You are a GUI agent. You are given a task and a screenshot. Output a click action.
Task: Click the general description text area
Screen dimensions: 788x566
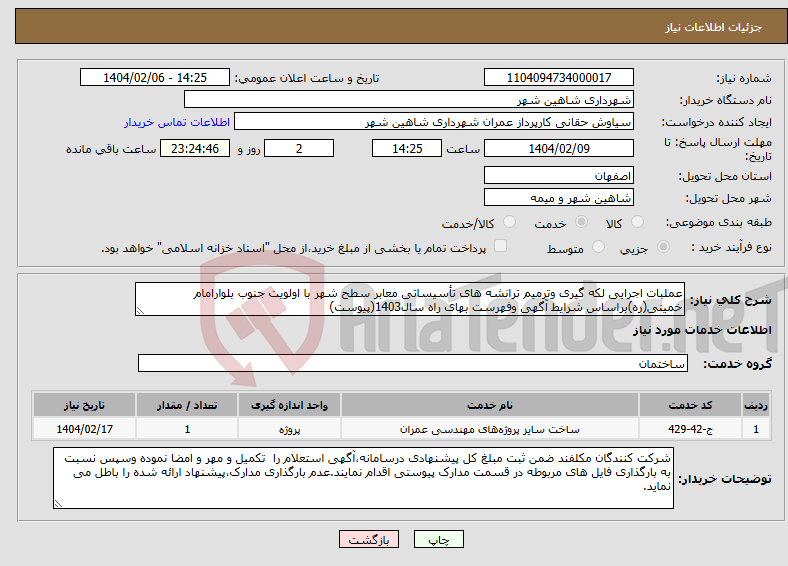[x=410, y=300]
